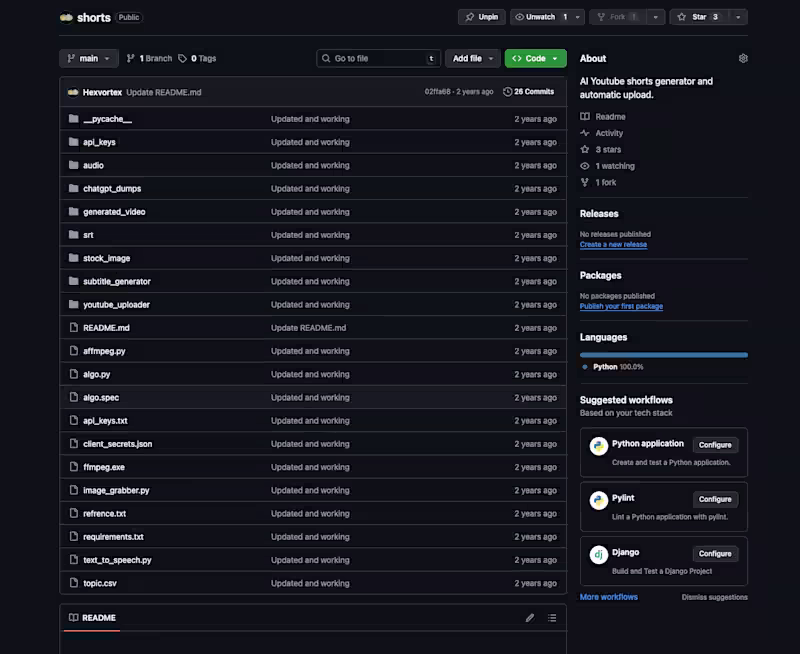800x654 pixels.
Task: Click the Python language bar
Action: (x=663, y=354)
